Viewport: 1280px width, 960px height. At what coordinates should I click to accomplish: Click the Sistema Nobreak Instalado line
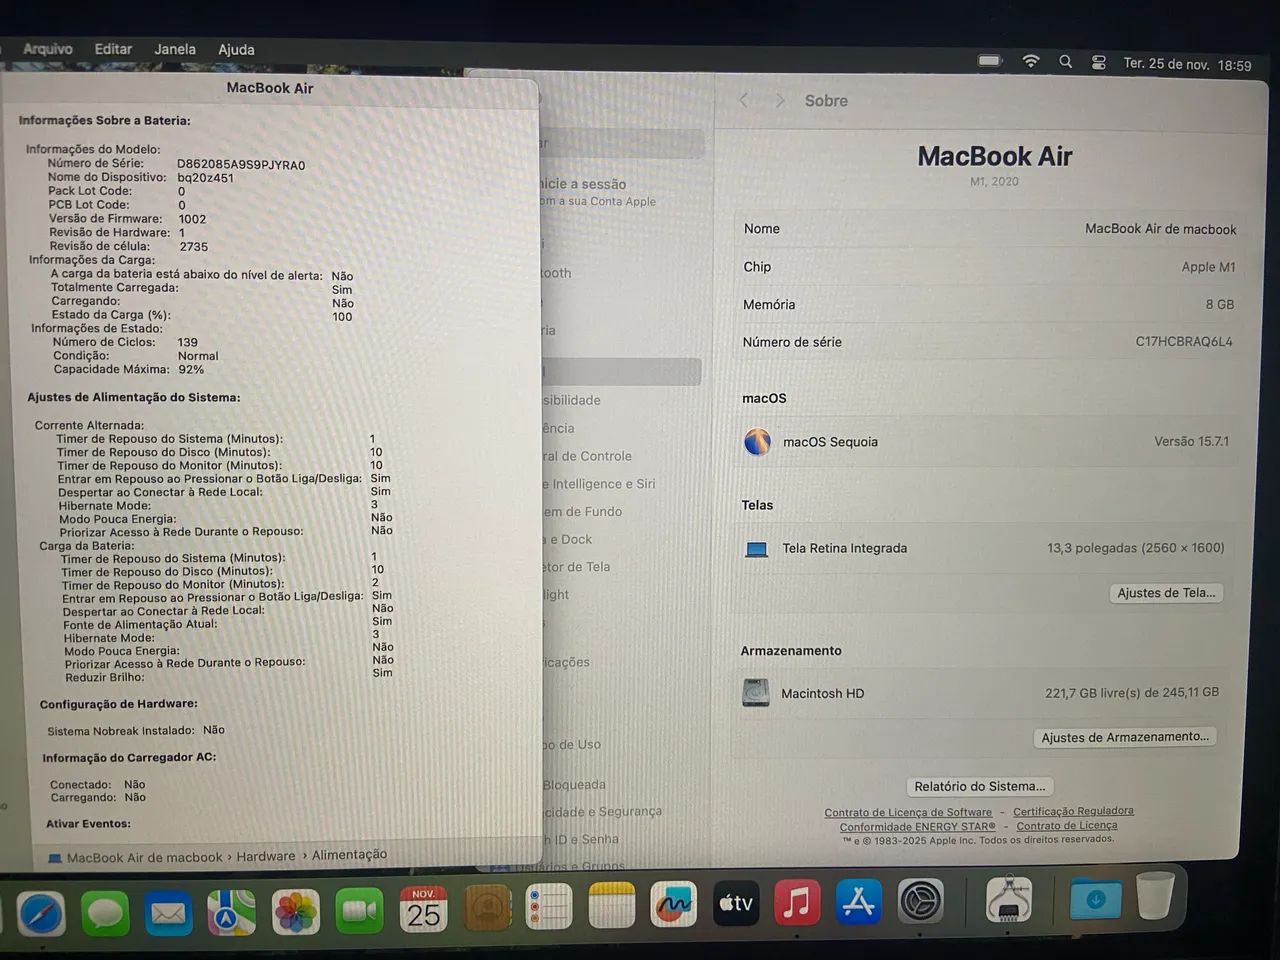[x=136, y=731]
